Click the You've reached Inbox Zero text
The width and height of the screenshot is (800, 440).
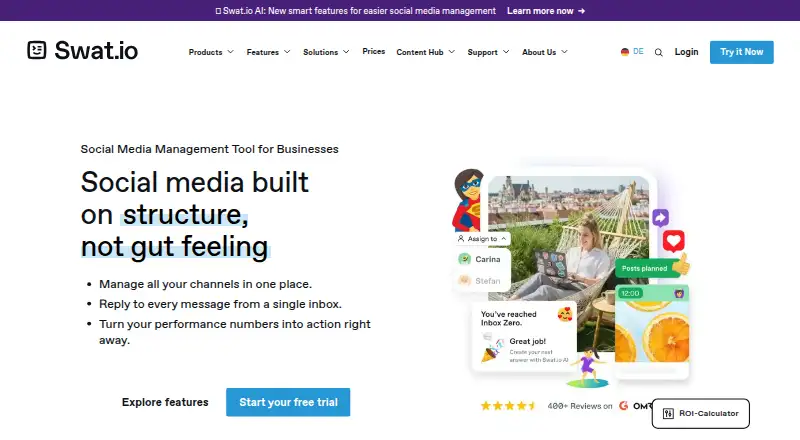(x=509, y=319)
